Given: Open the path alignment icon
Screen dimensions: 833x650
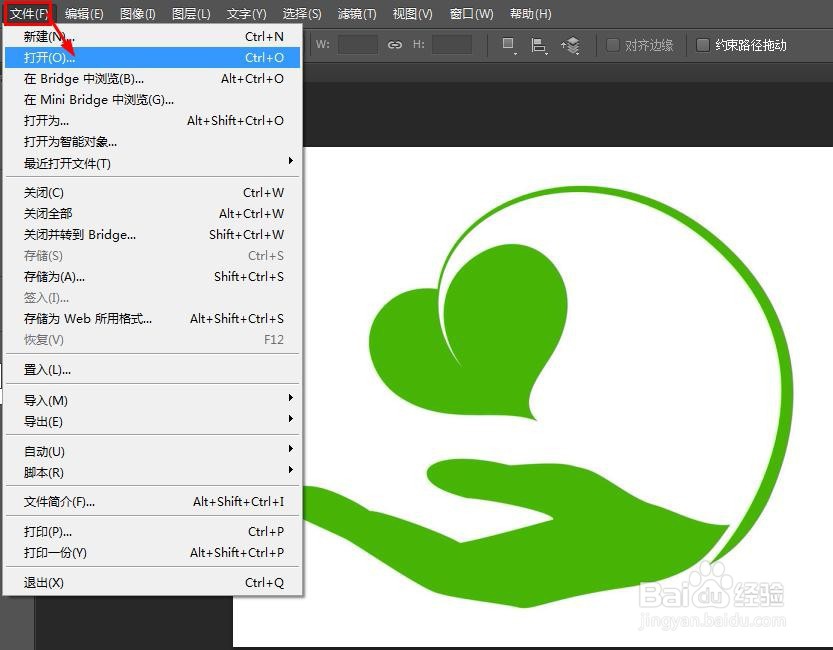Looking at the screenshot, I should pos(539,46).
